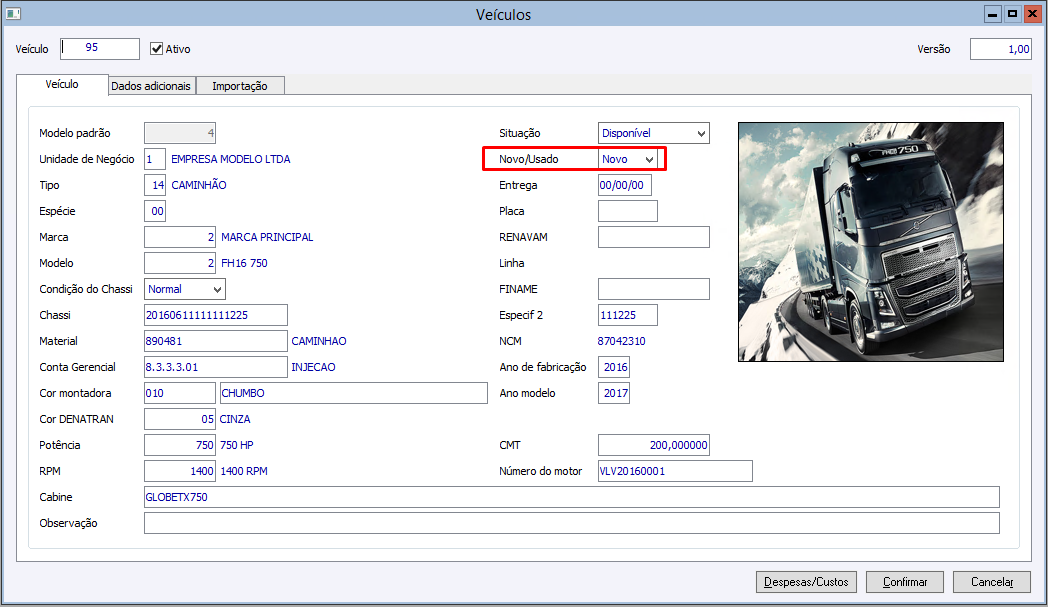Confirm the vehicle record with Confirmar
Image resolution: width=1048 pixels, height=607 pixels.
click(x=905, y=582)
